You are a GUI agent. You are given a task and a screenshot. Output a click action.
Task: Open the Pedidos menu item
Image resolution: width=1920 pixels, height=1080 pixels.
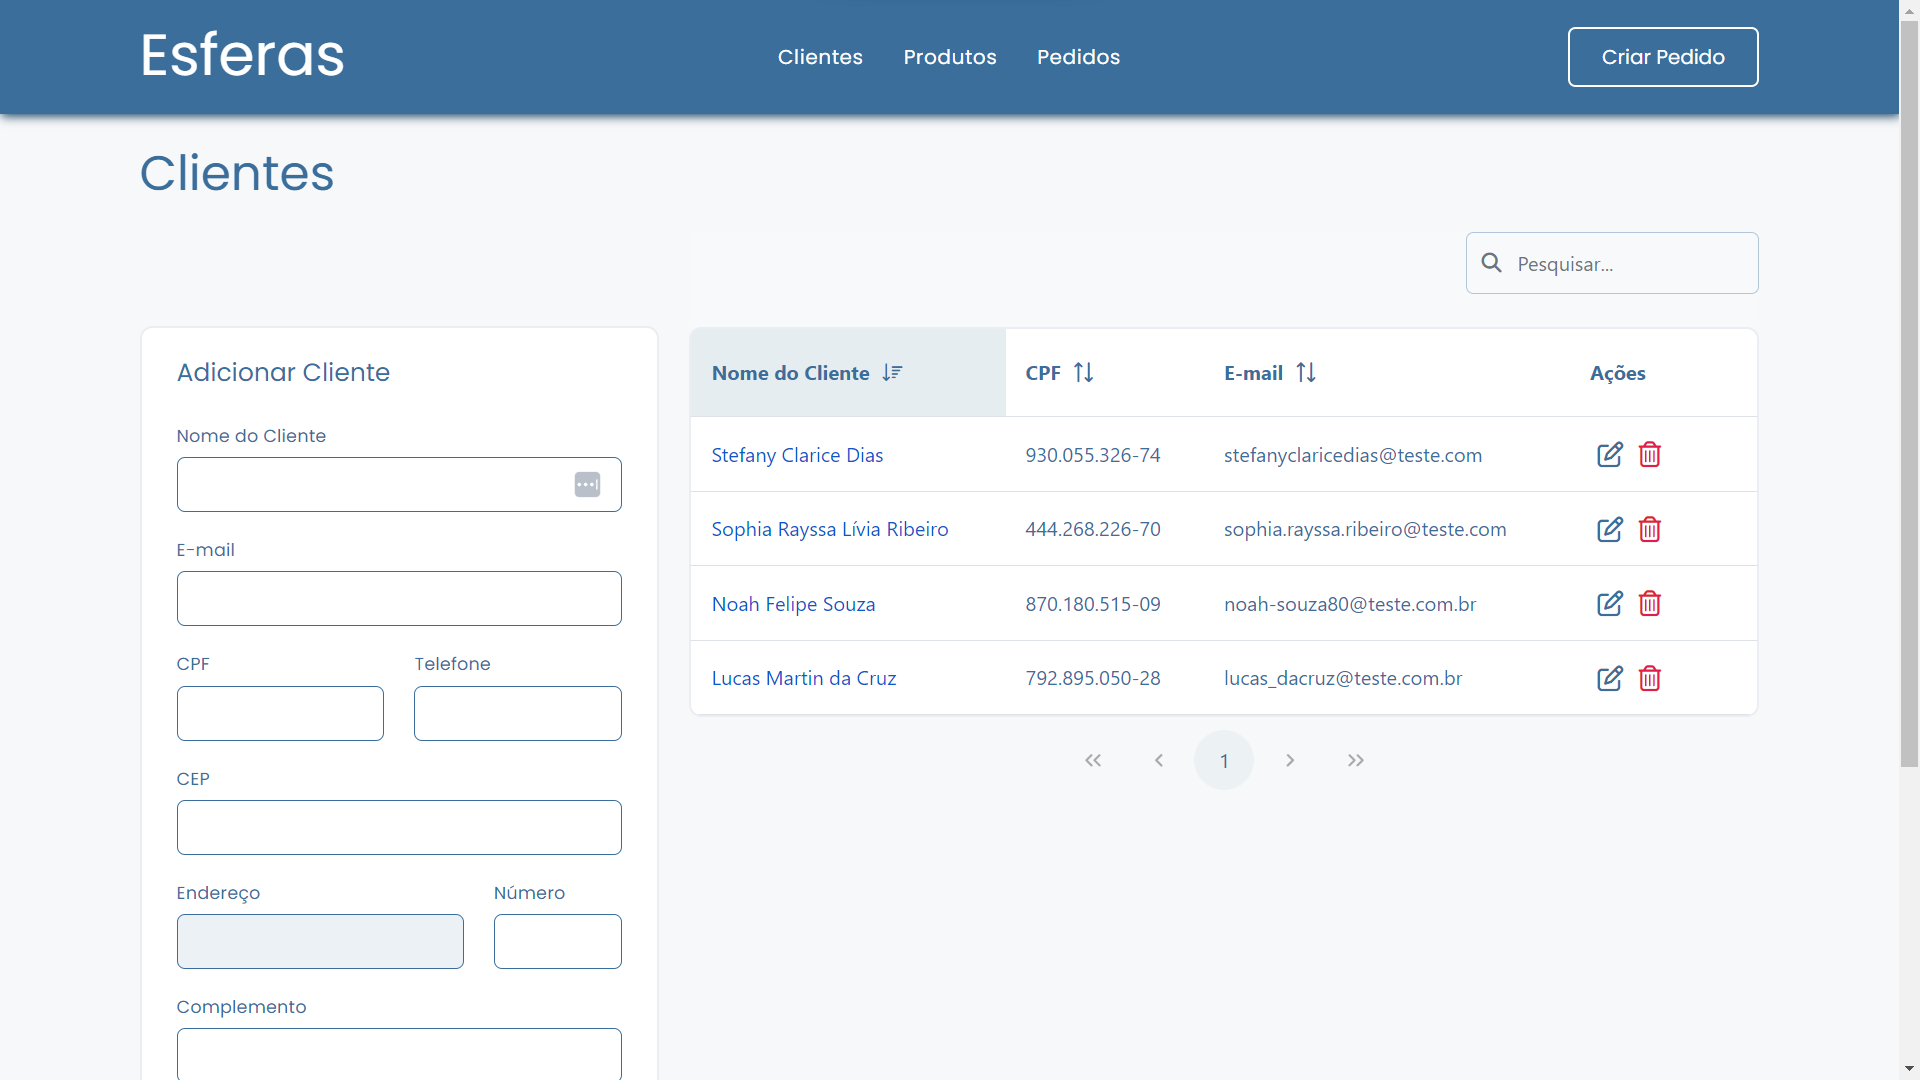point(1078,57)
